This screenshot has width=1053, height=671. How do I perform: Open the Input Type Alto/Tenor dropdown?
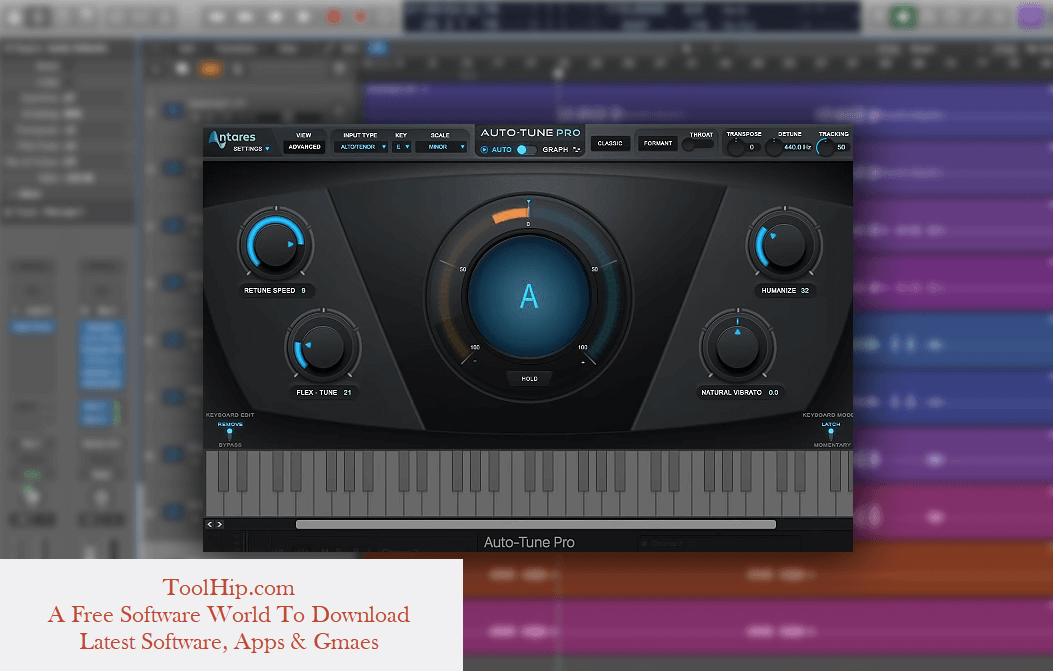(361, 146)
